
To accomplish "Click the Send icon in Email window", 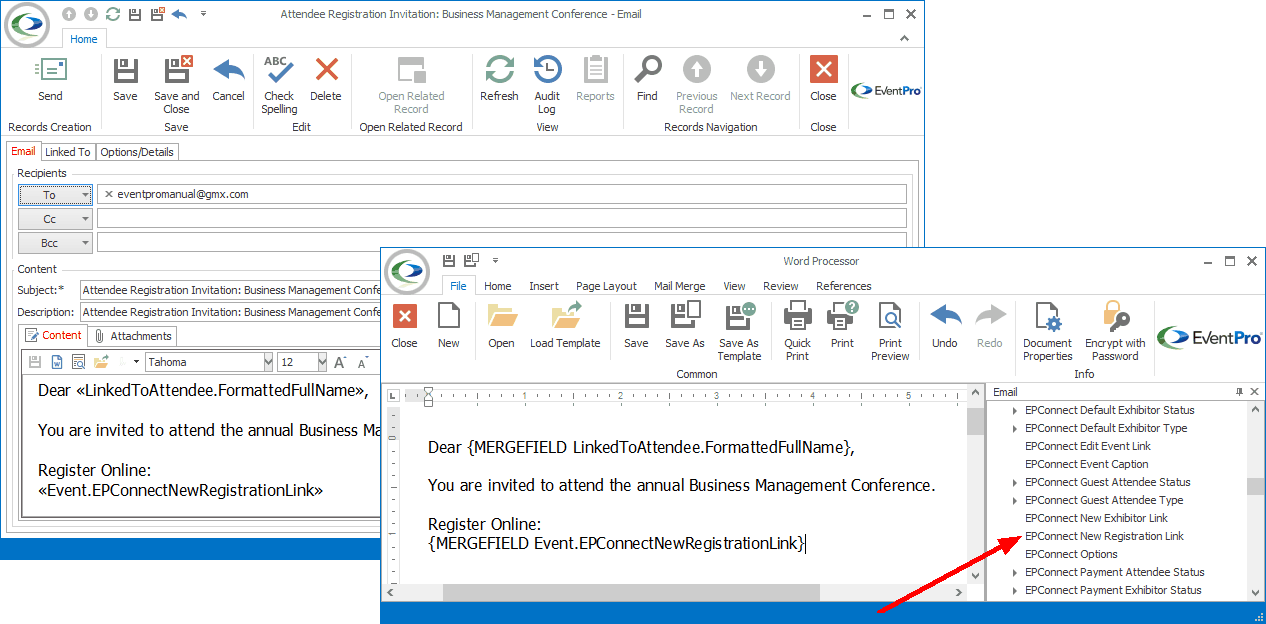I will click(x=50, y=70).
